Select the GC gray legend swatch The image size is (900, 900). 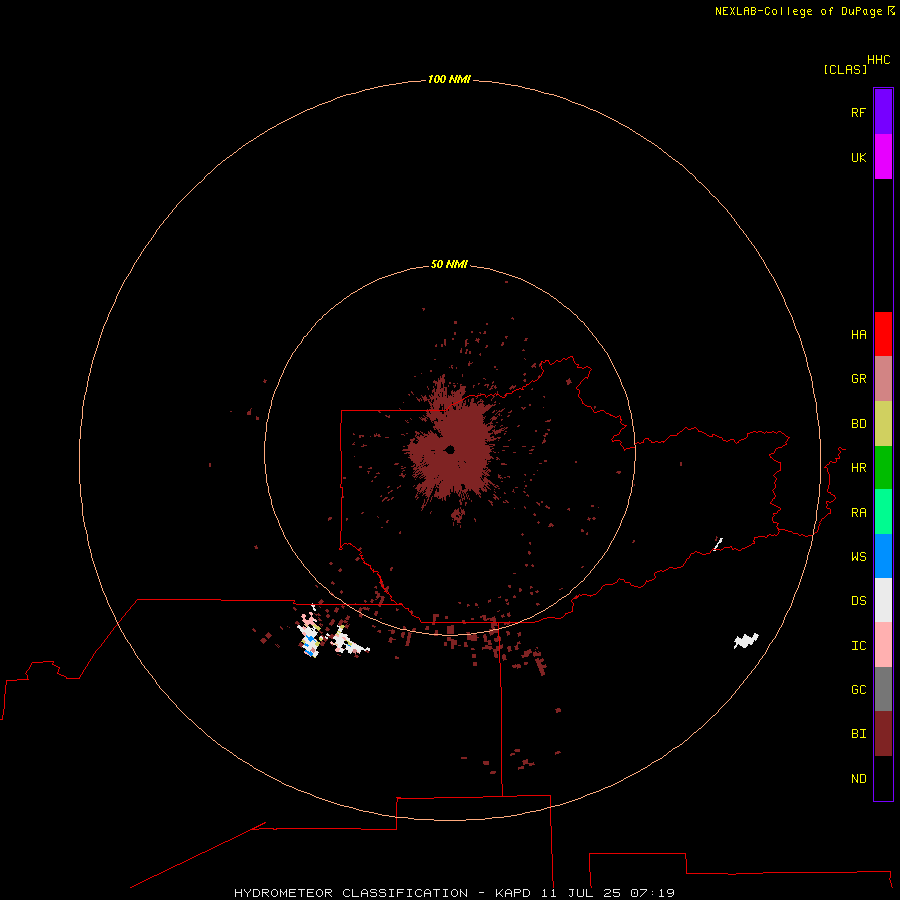pyautogui.click(x=883, y=689)
